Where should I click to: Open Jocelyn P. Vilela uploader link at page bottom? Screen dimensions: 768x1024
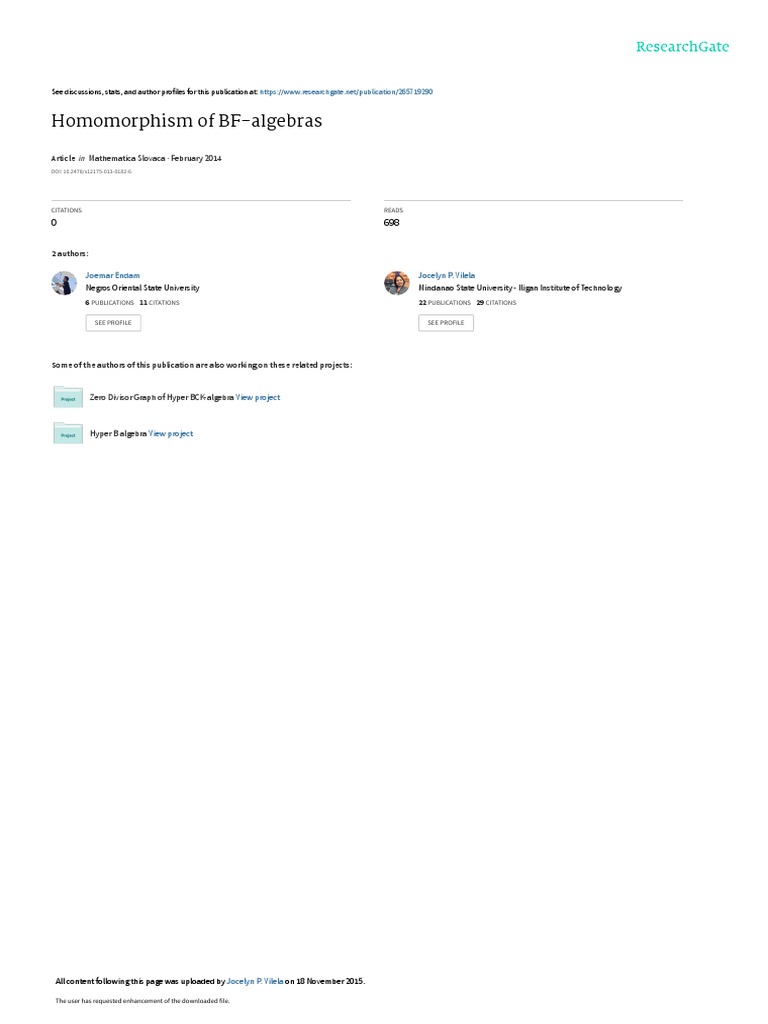pos(255,981)
